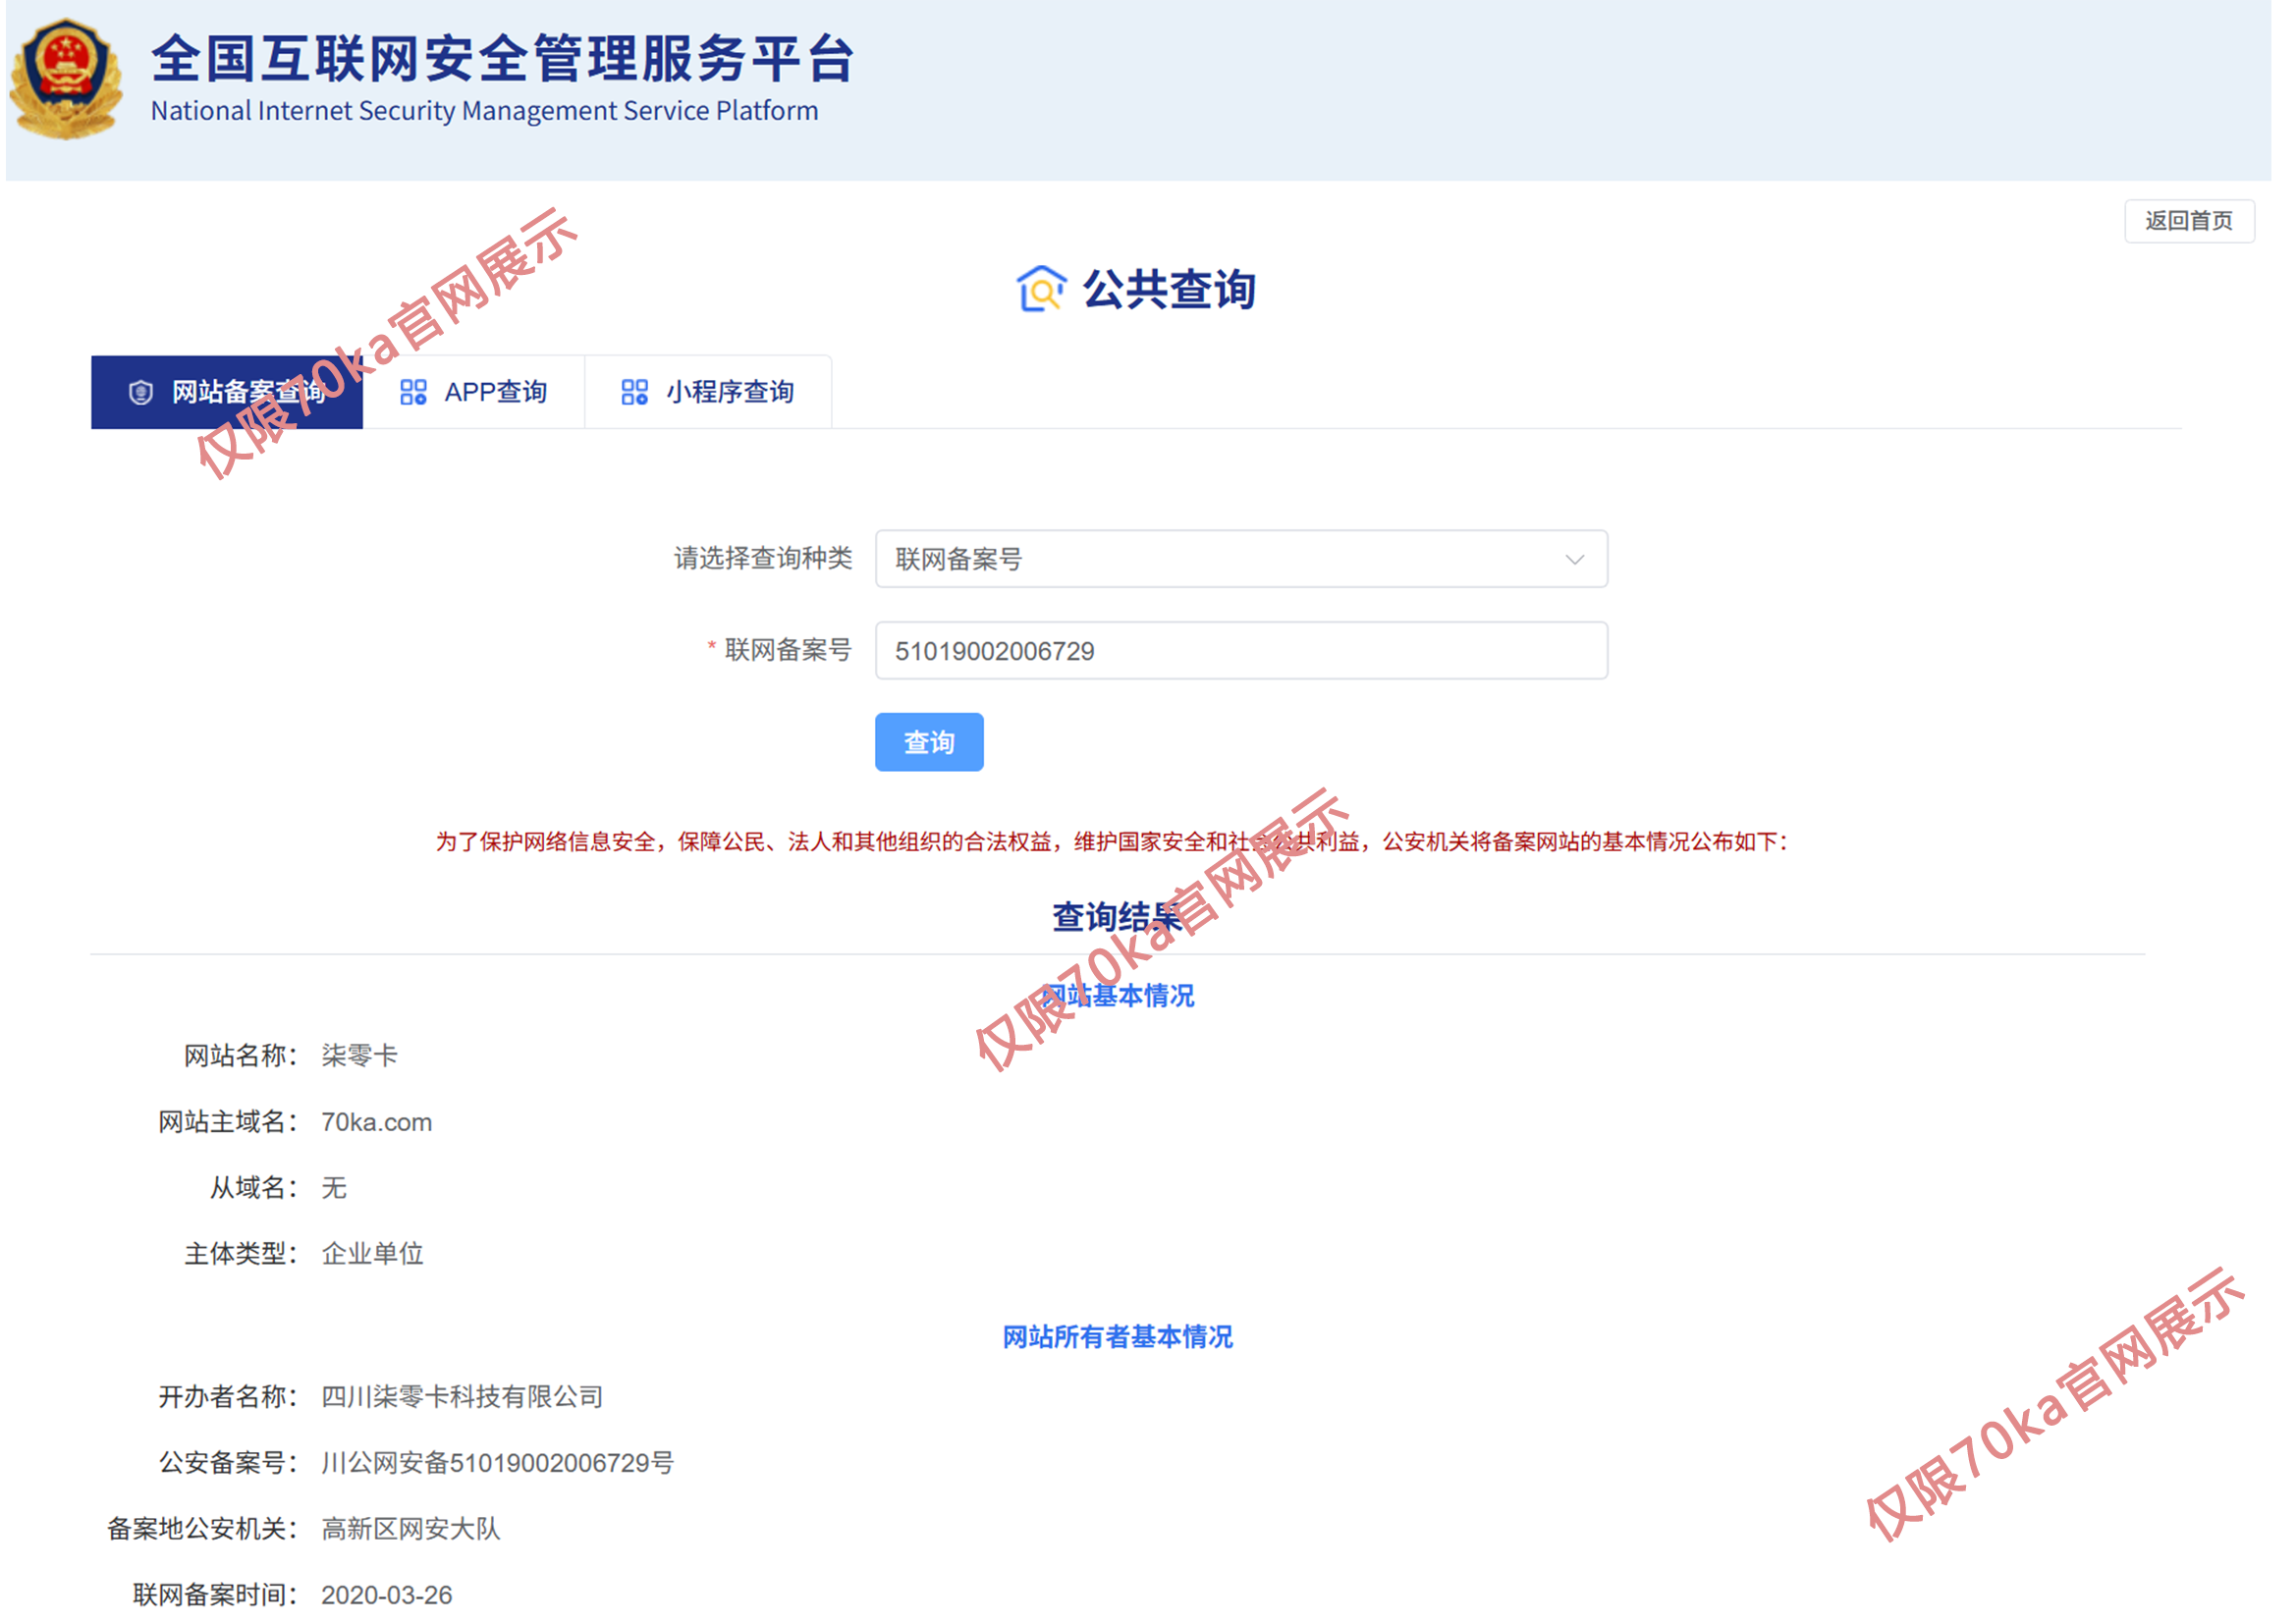2296x1624 pixels.
Task: Click the 联网备案时间 label
Action: (x=215, y=1595)
